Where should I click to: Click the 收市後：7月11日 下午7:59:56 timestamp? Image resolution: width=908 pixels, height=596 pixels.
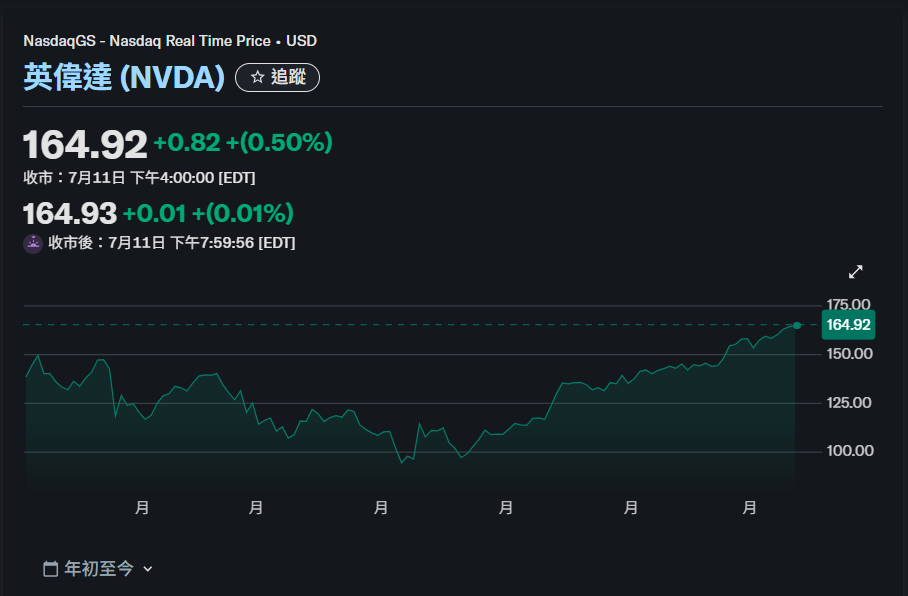point(172,243)
